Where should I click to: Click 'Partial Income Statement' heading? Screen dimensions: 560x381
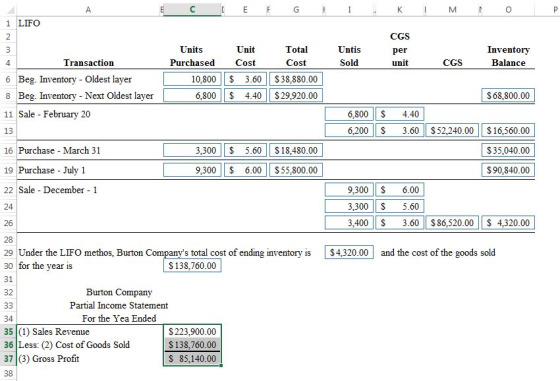(x=119, y=306)
